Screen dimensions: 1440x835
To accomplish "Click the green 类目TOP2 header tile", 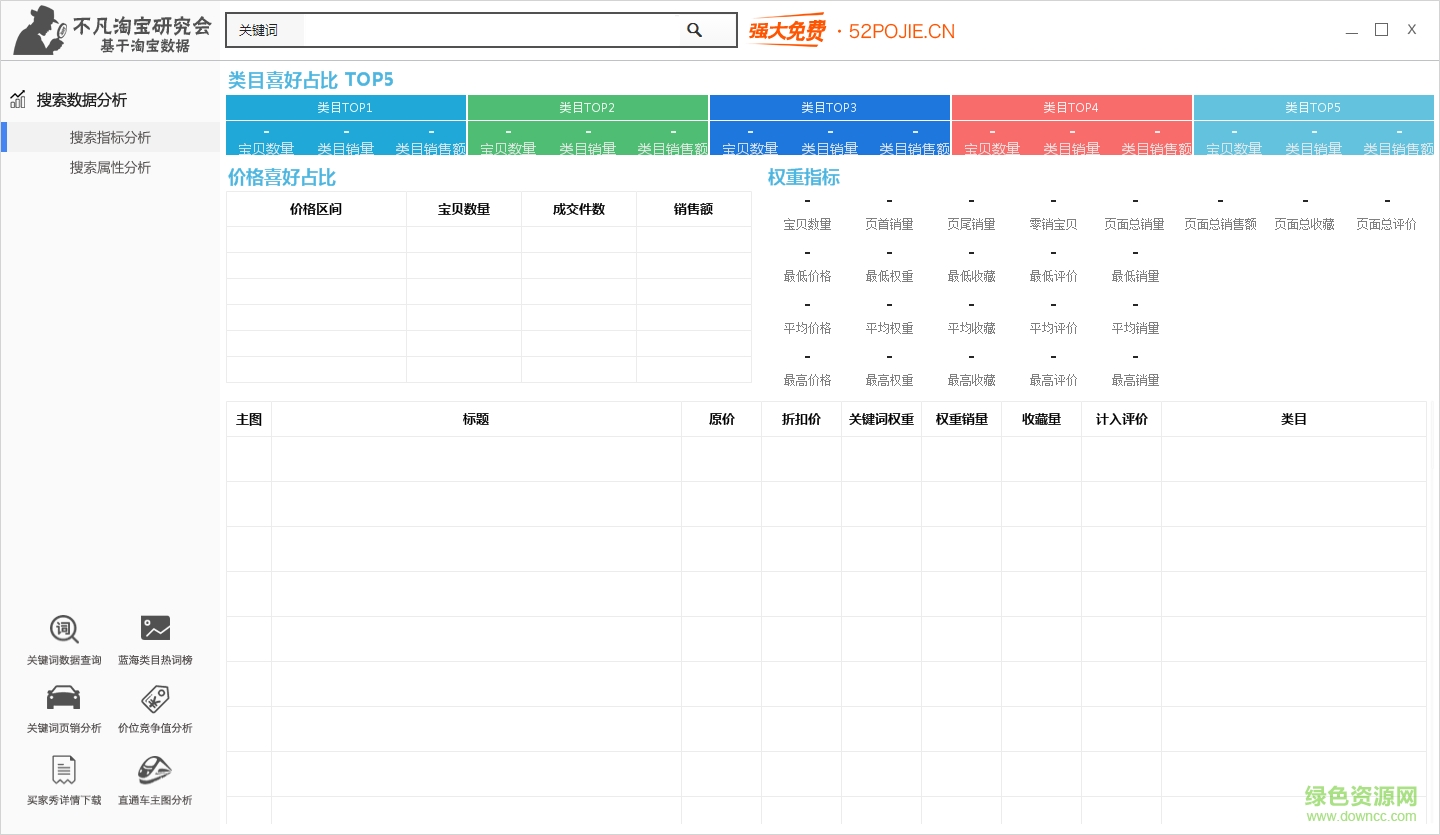I will tap(587, 108).
